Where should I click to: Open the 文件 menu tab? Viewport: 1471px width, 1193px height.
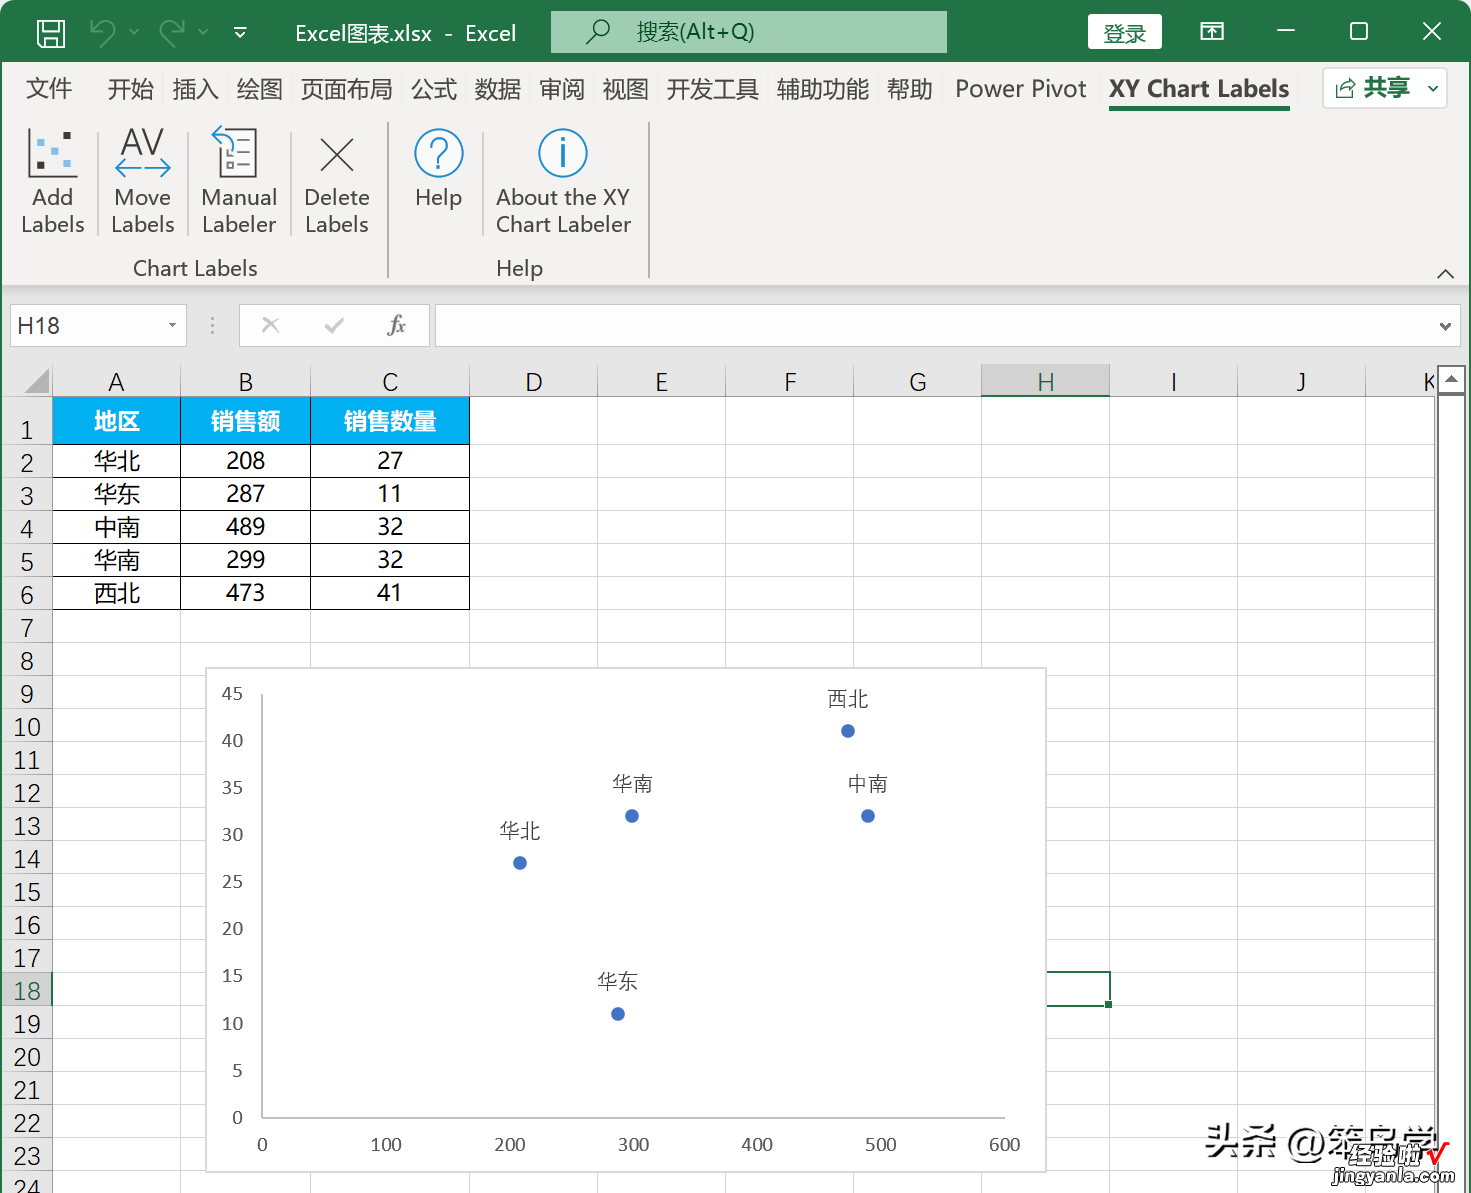click(x=49, y=89)
